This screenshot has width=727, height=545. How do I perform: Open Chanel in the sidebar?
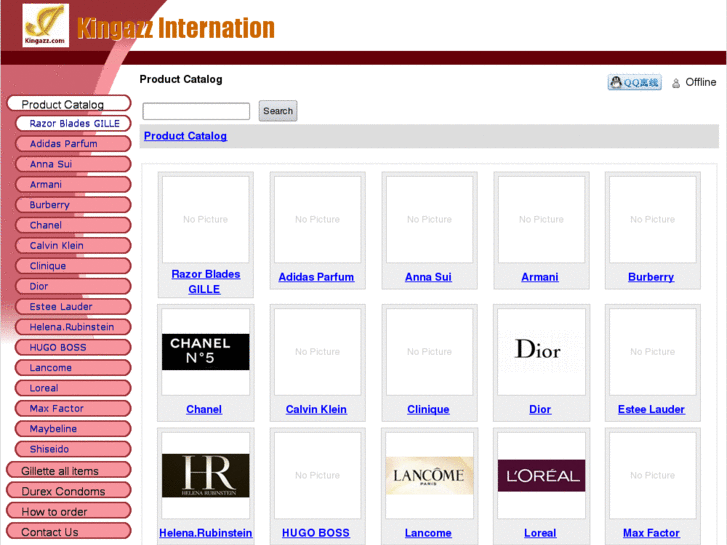pyautogui.click(x=73, y=225)
